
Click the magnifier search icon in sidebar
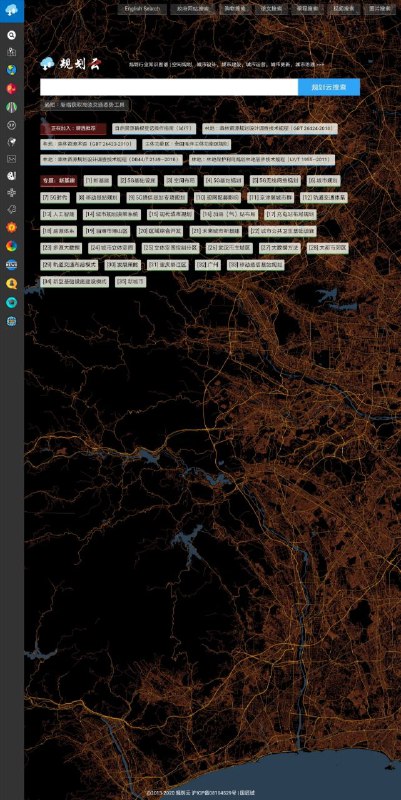[11, 35]
